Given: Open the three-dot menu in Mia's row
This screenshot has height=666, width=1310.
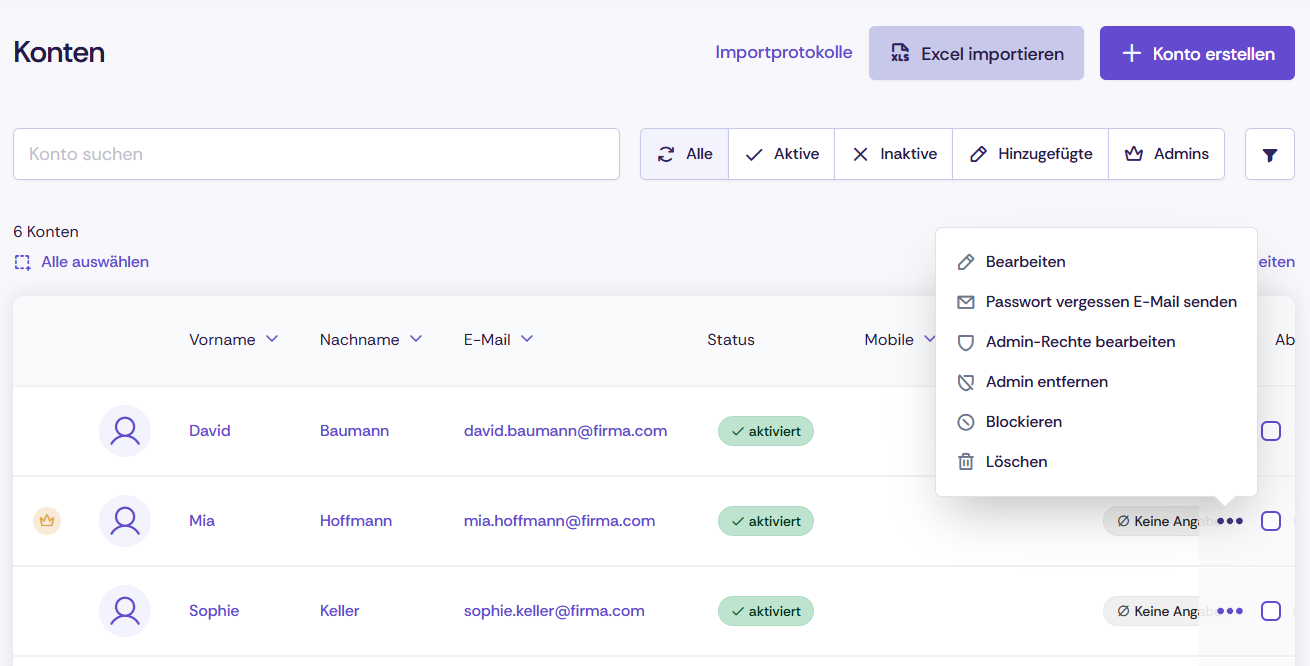Looking at the screenshot, I should pos(1230,521).
